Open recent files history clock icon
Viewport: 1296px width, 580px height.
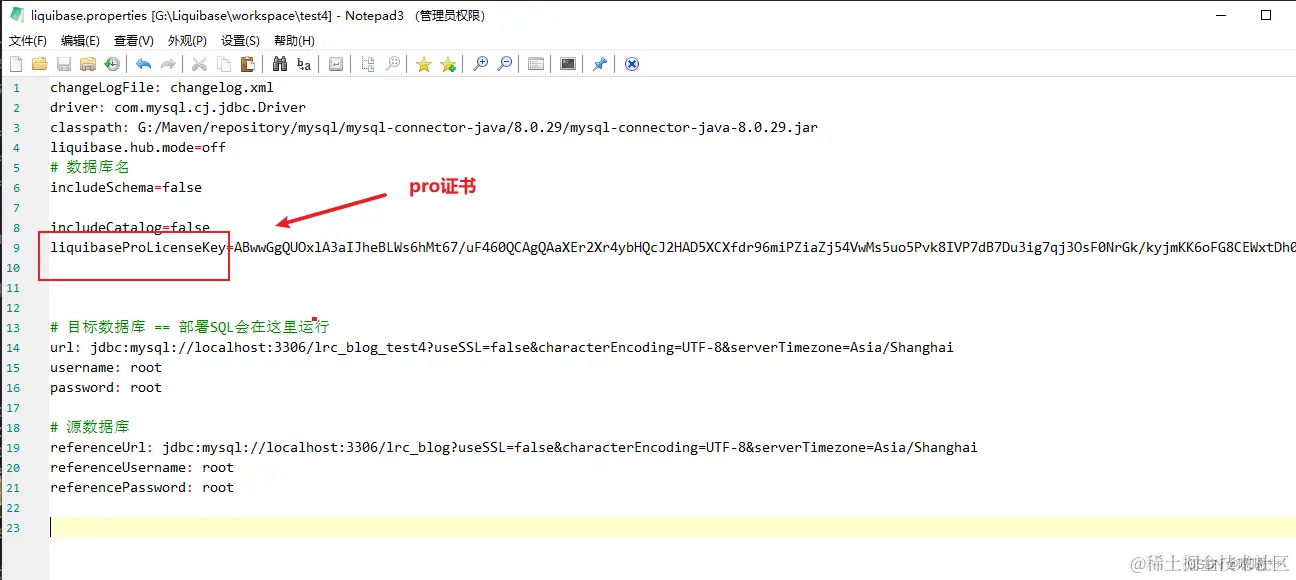(x=112, y=64)
